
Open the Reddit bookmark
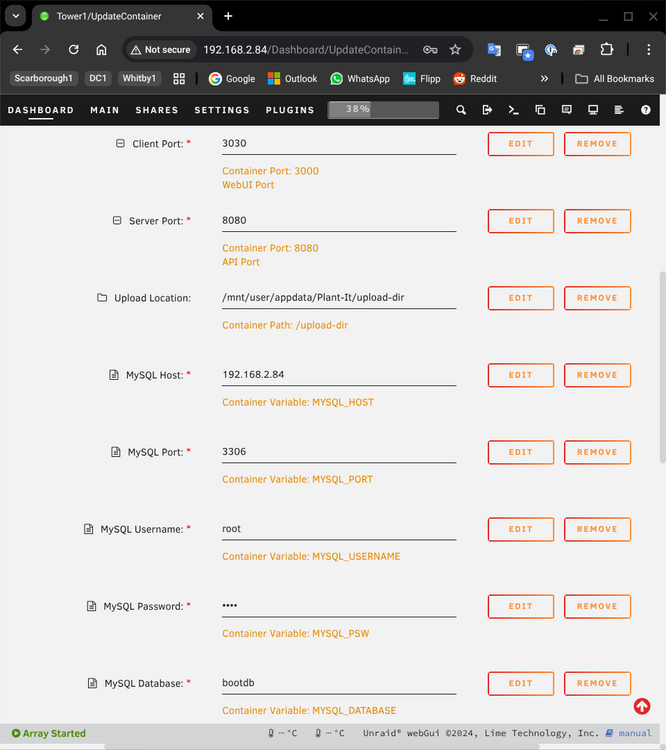click(x=475, y=79)
